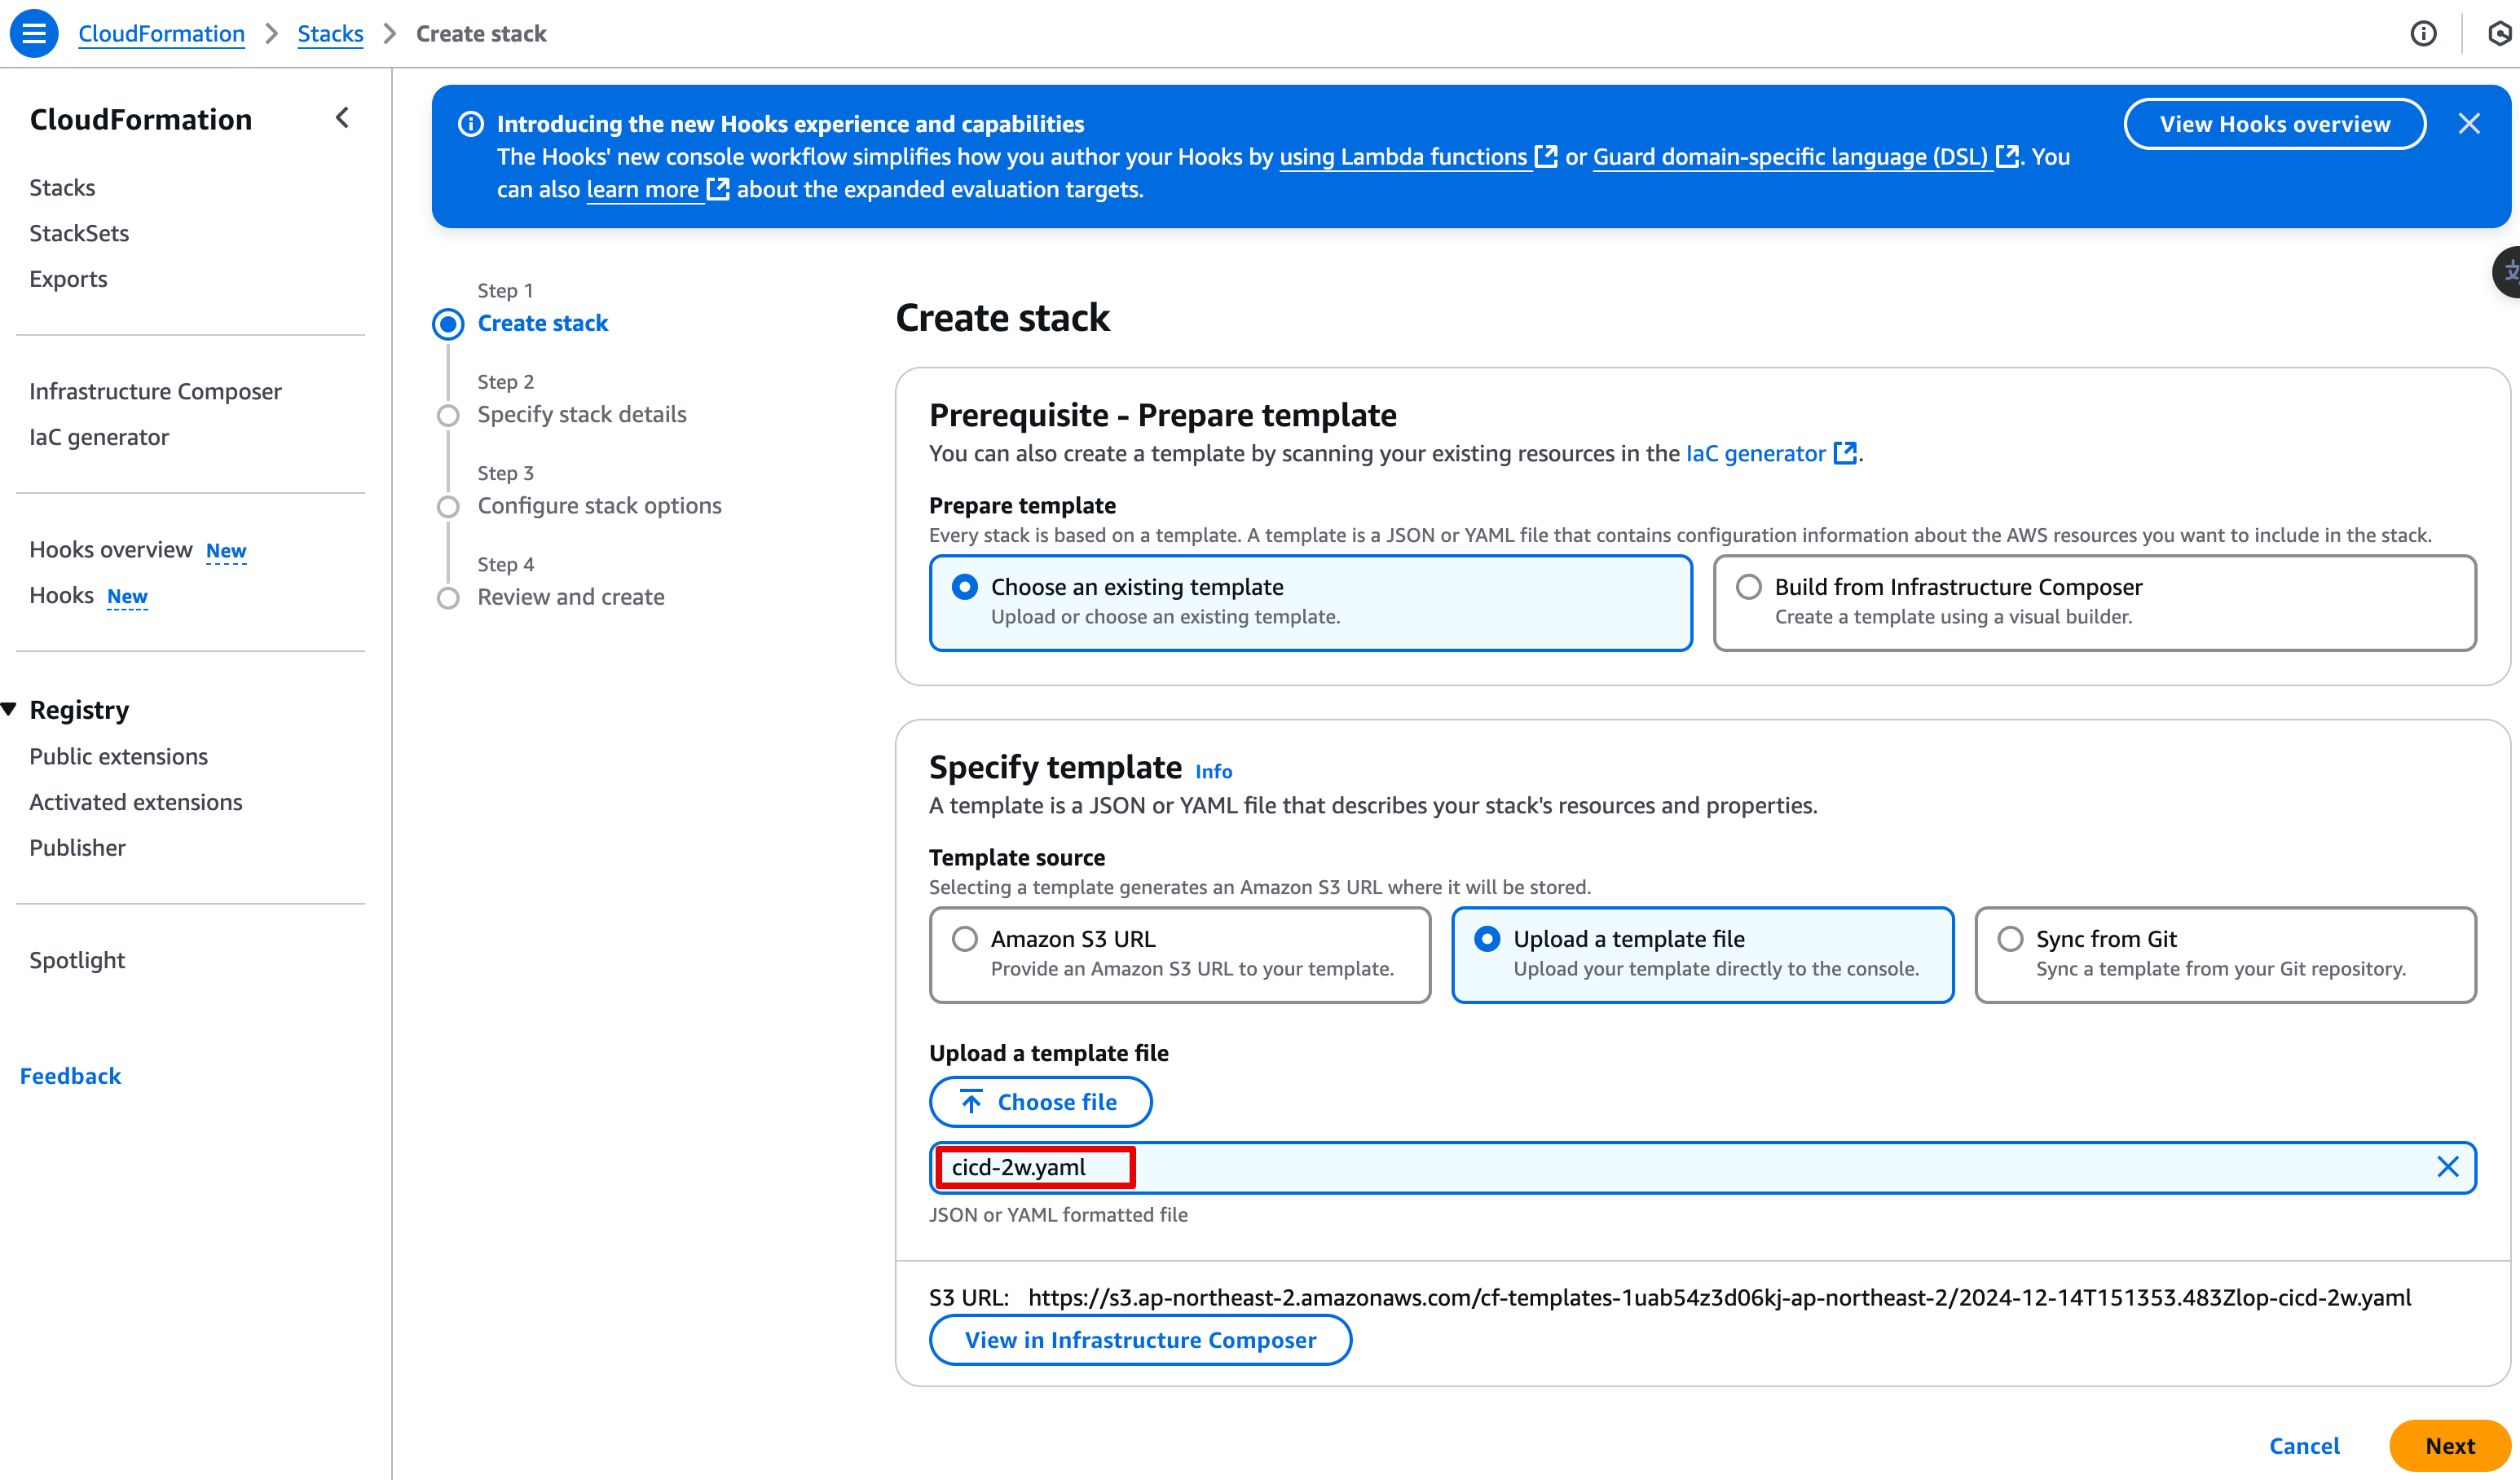This screenshot has height=1480, width=2520.
Task: Open the hamburger navigation menu icon
Action: [34, 33]
